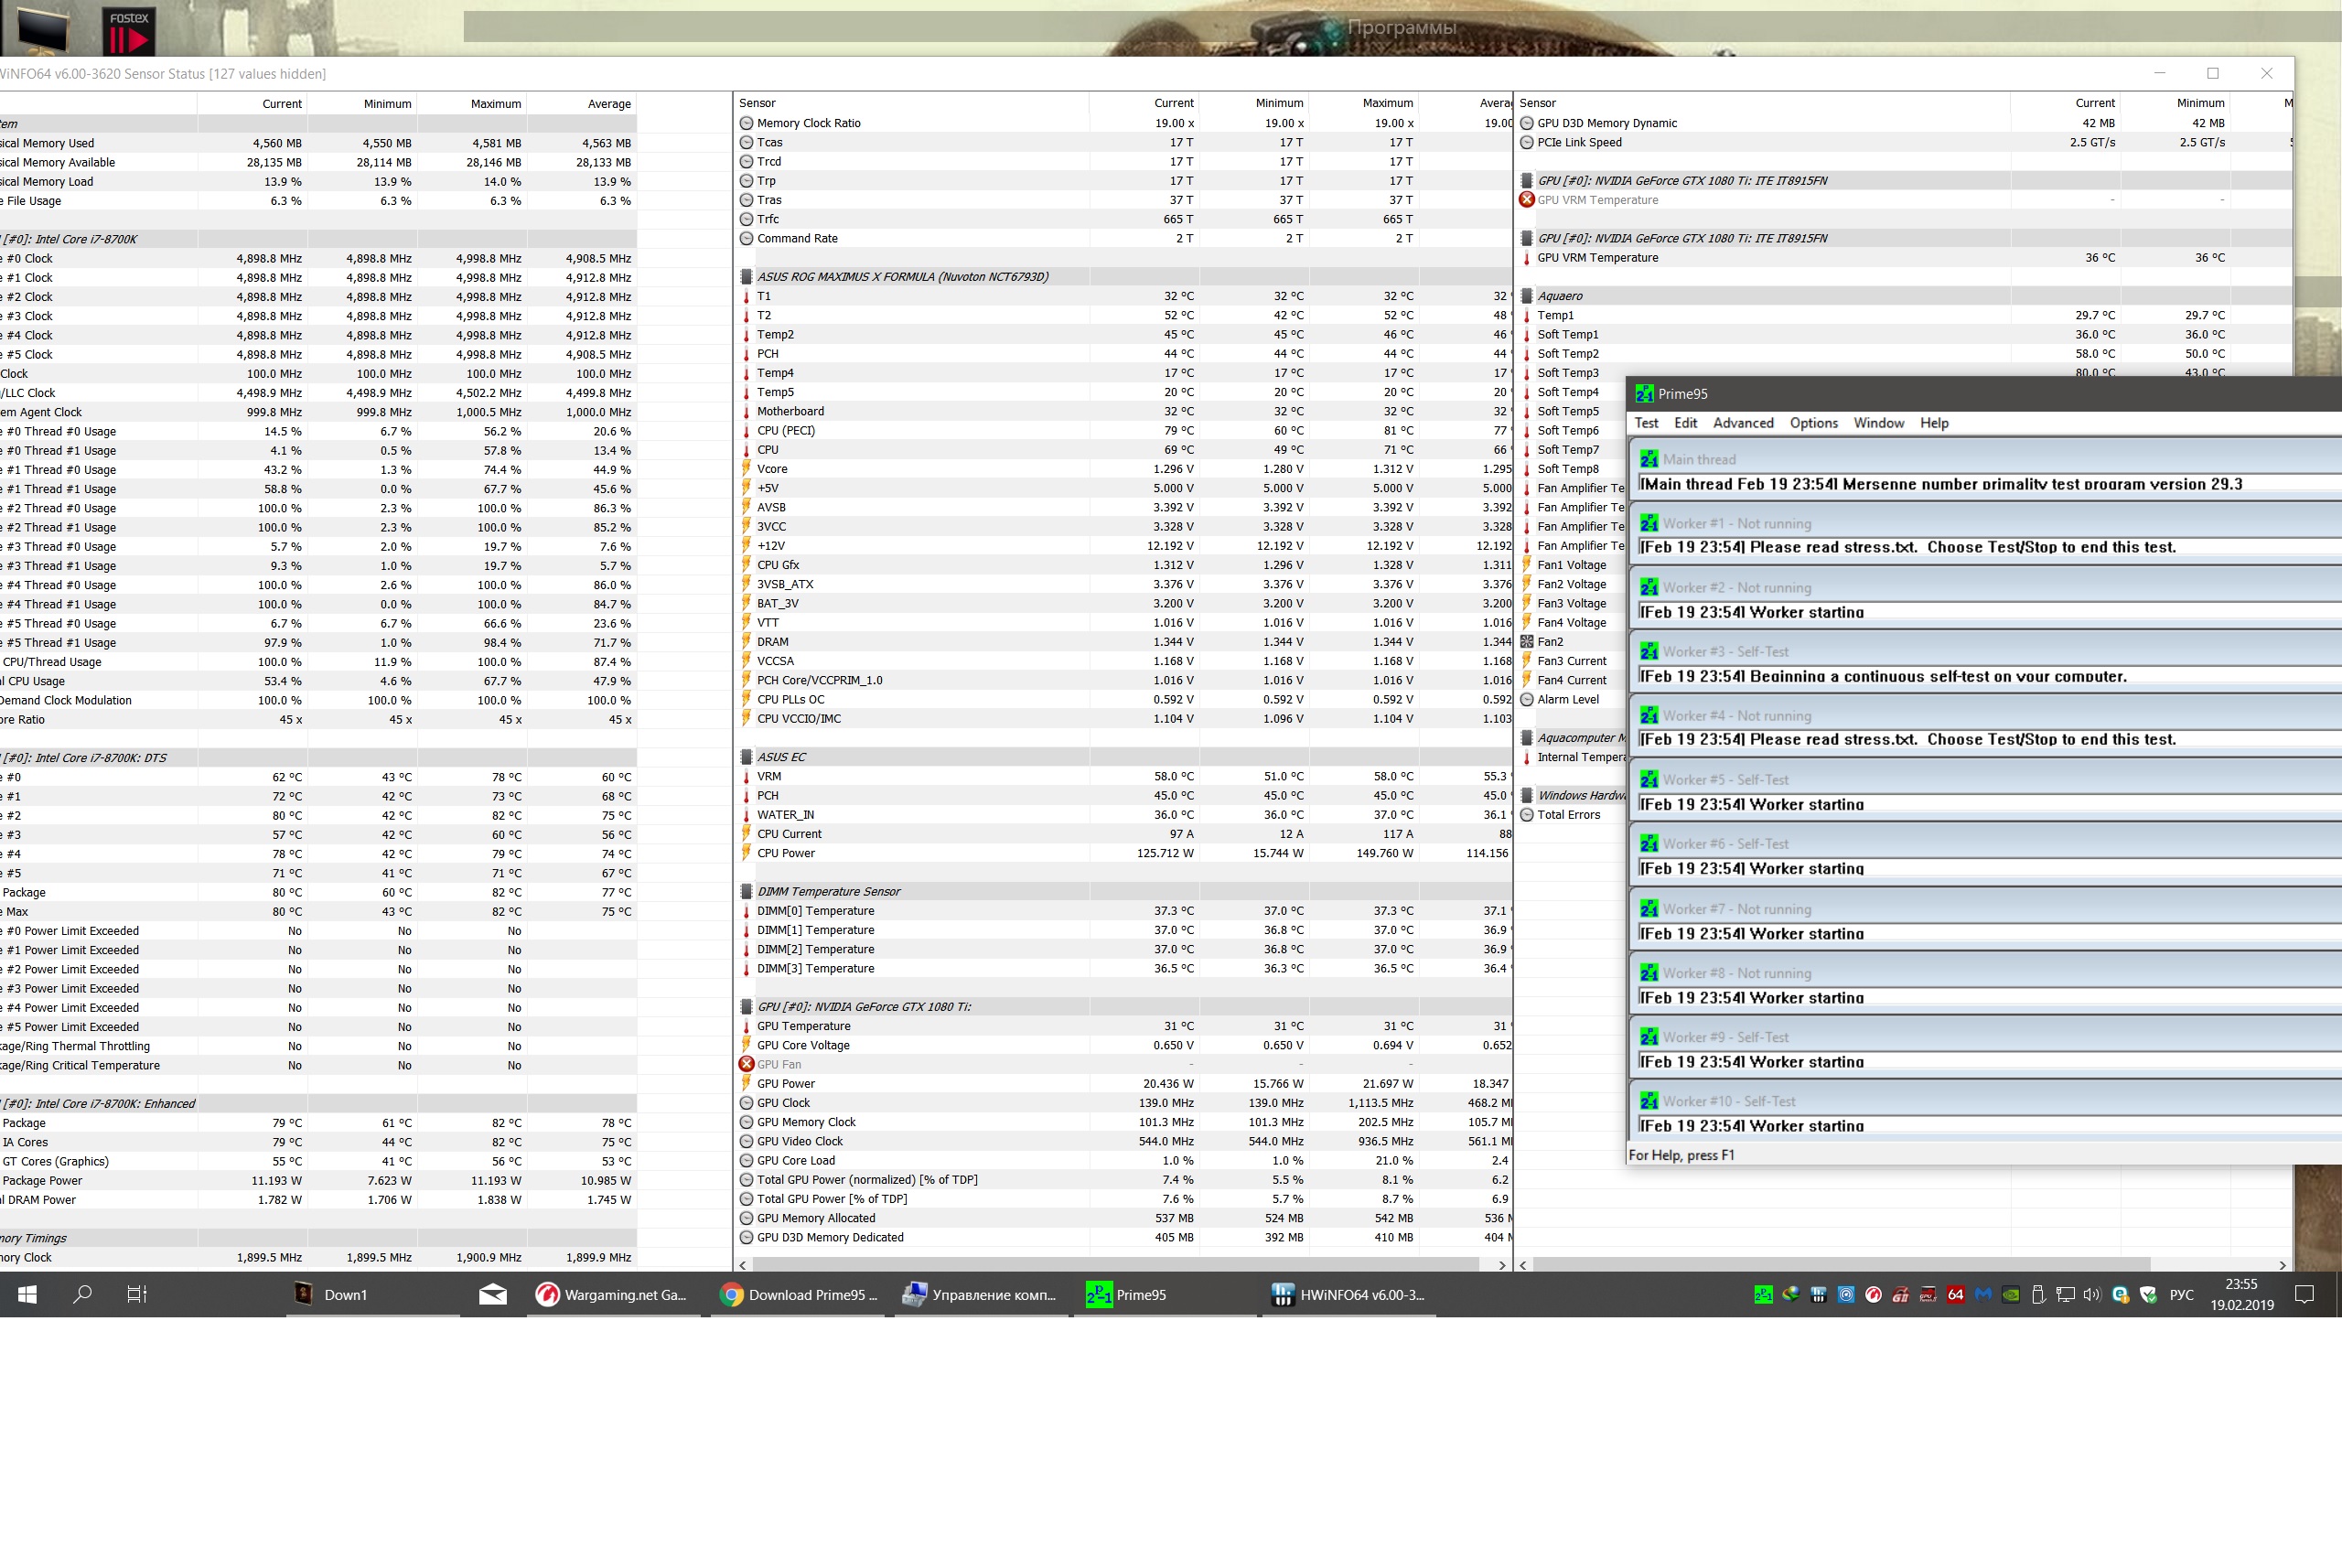Open the Advanced menu in Prime95

click(x=1742, y=423)
